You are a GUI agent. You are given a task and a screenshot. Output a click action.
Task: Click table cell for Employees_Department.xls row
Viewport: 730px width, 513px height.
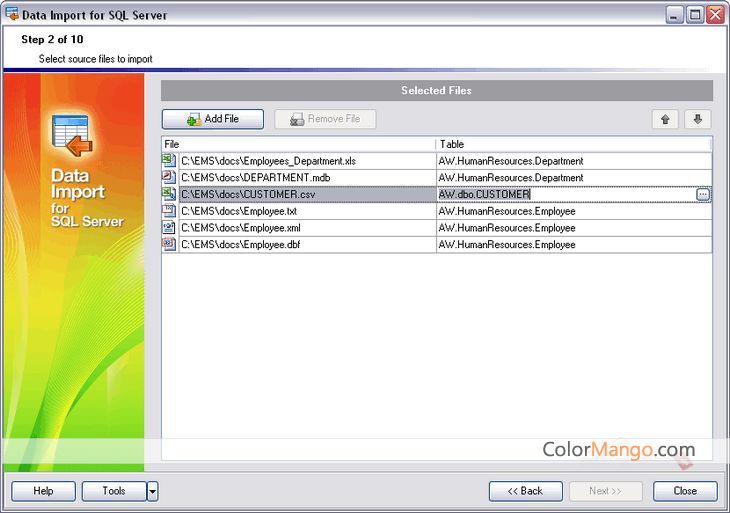[x=574, y=161]
